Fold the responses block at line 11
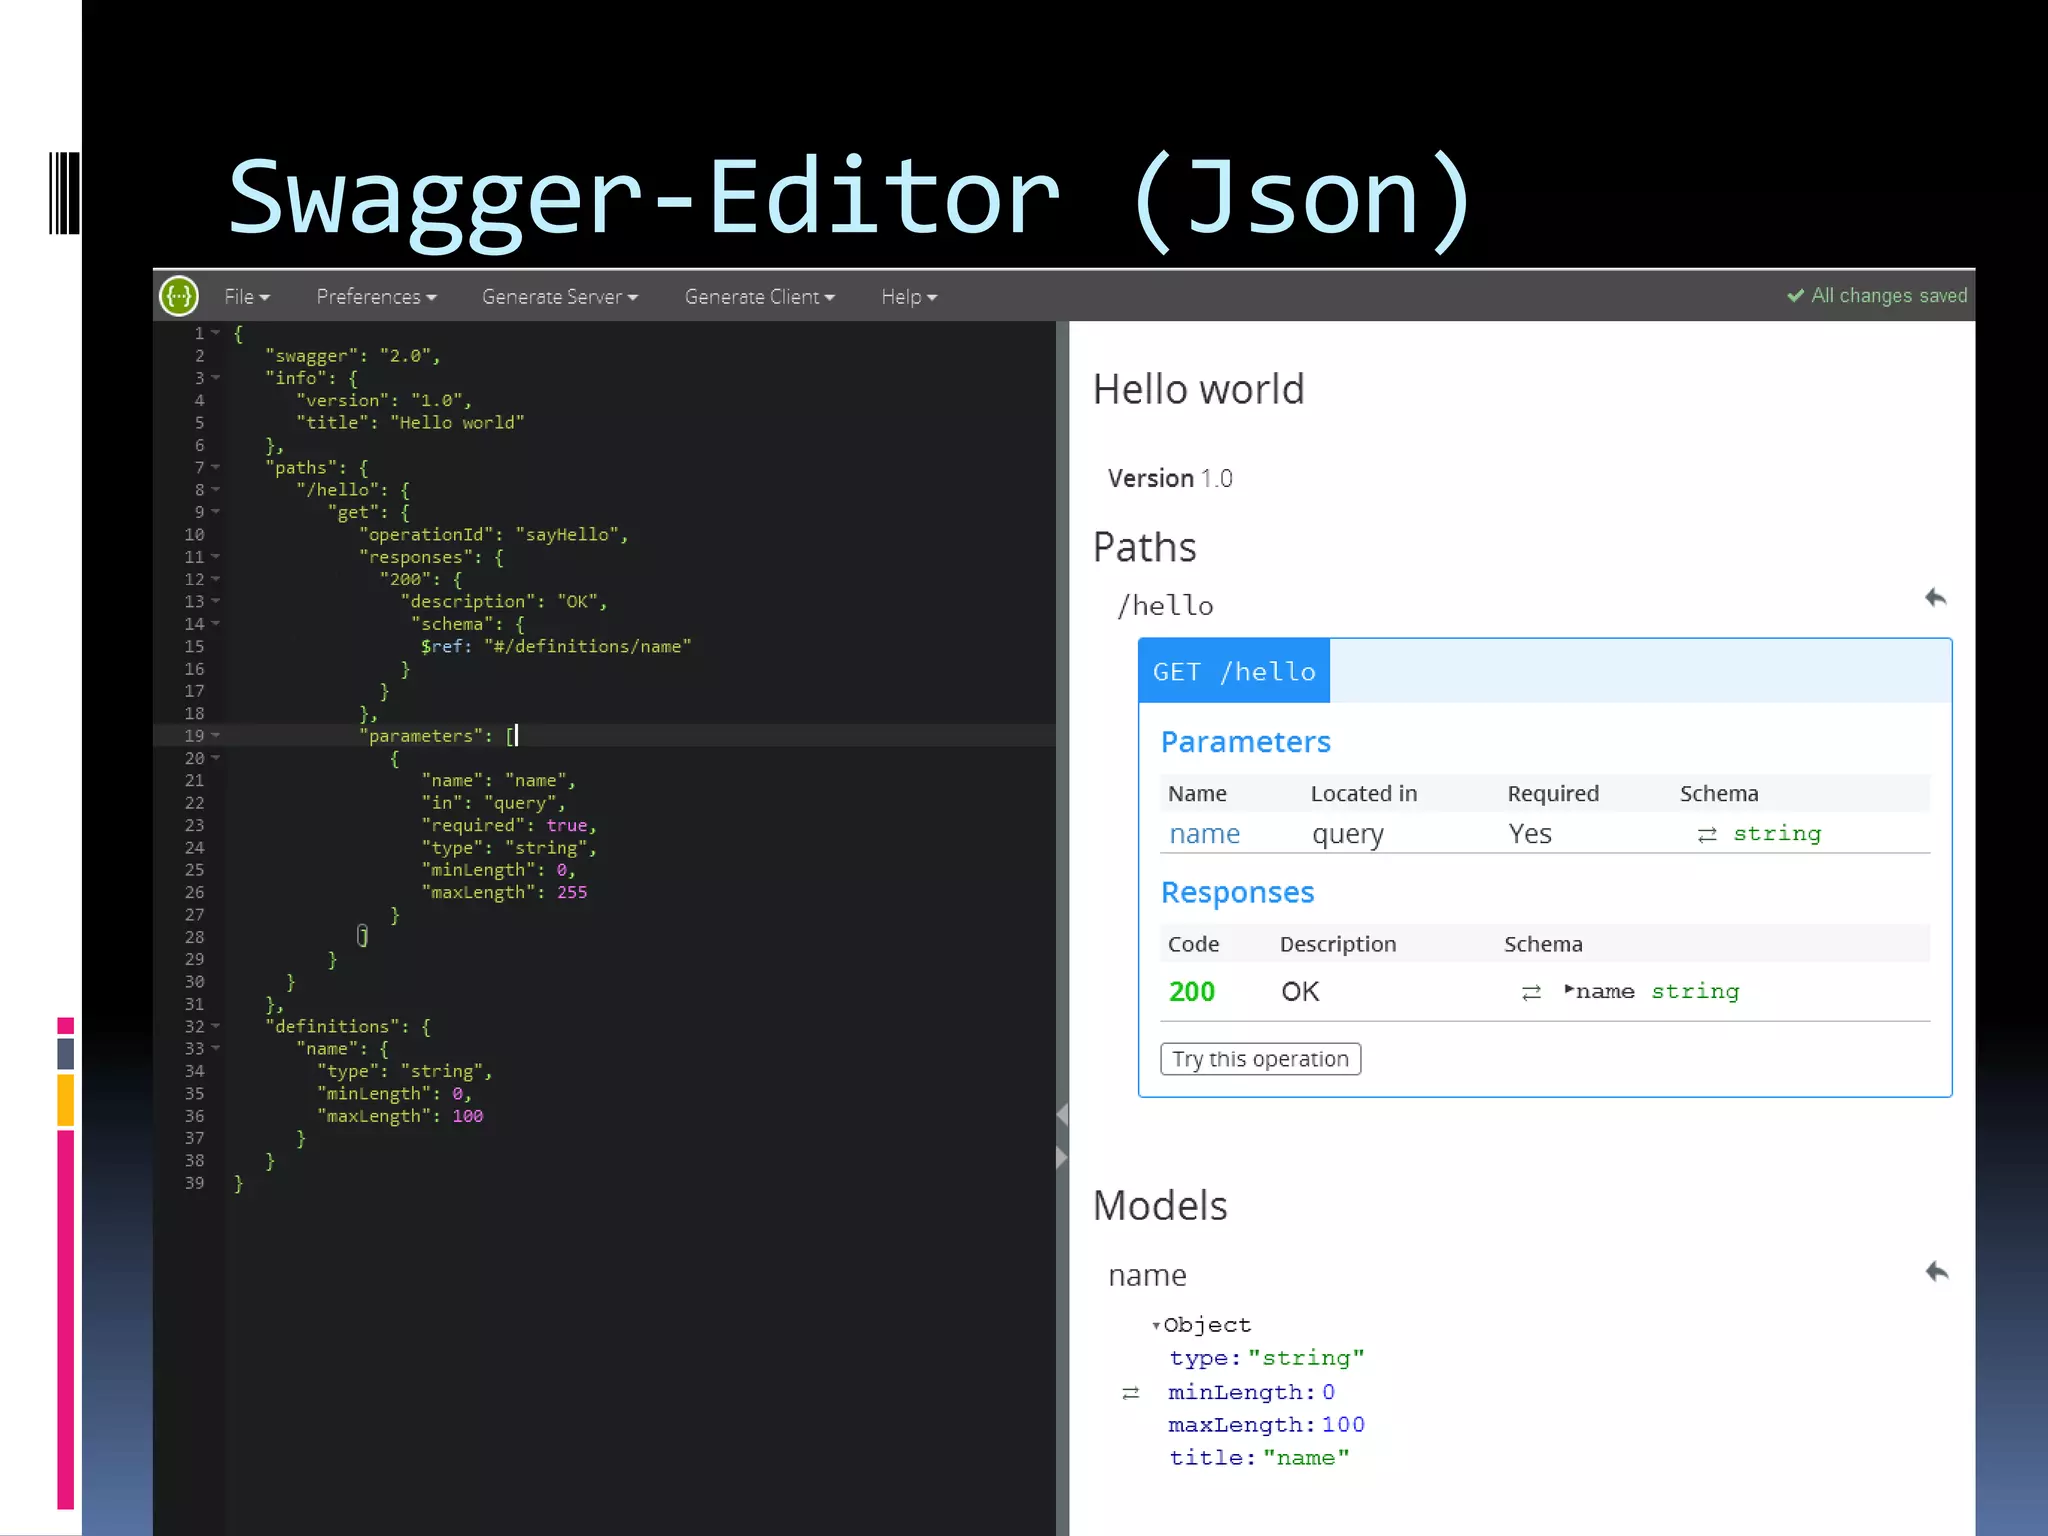This screenshot has width=2048, height=1536. click(x=215, y=557)
